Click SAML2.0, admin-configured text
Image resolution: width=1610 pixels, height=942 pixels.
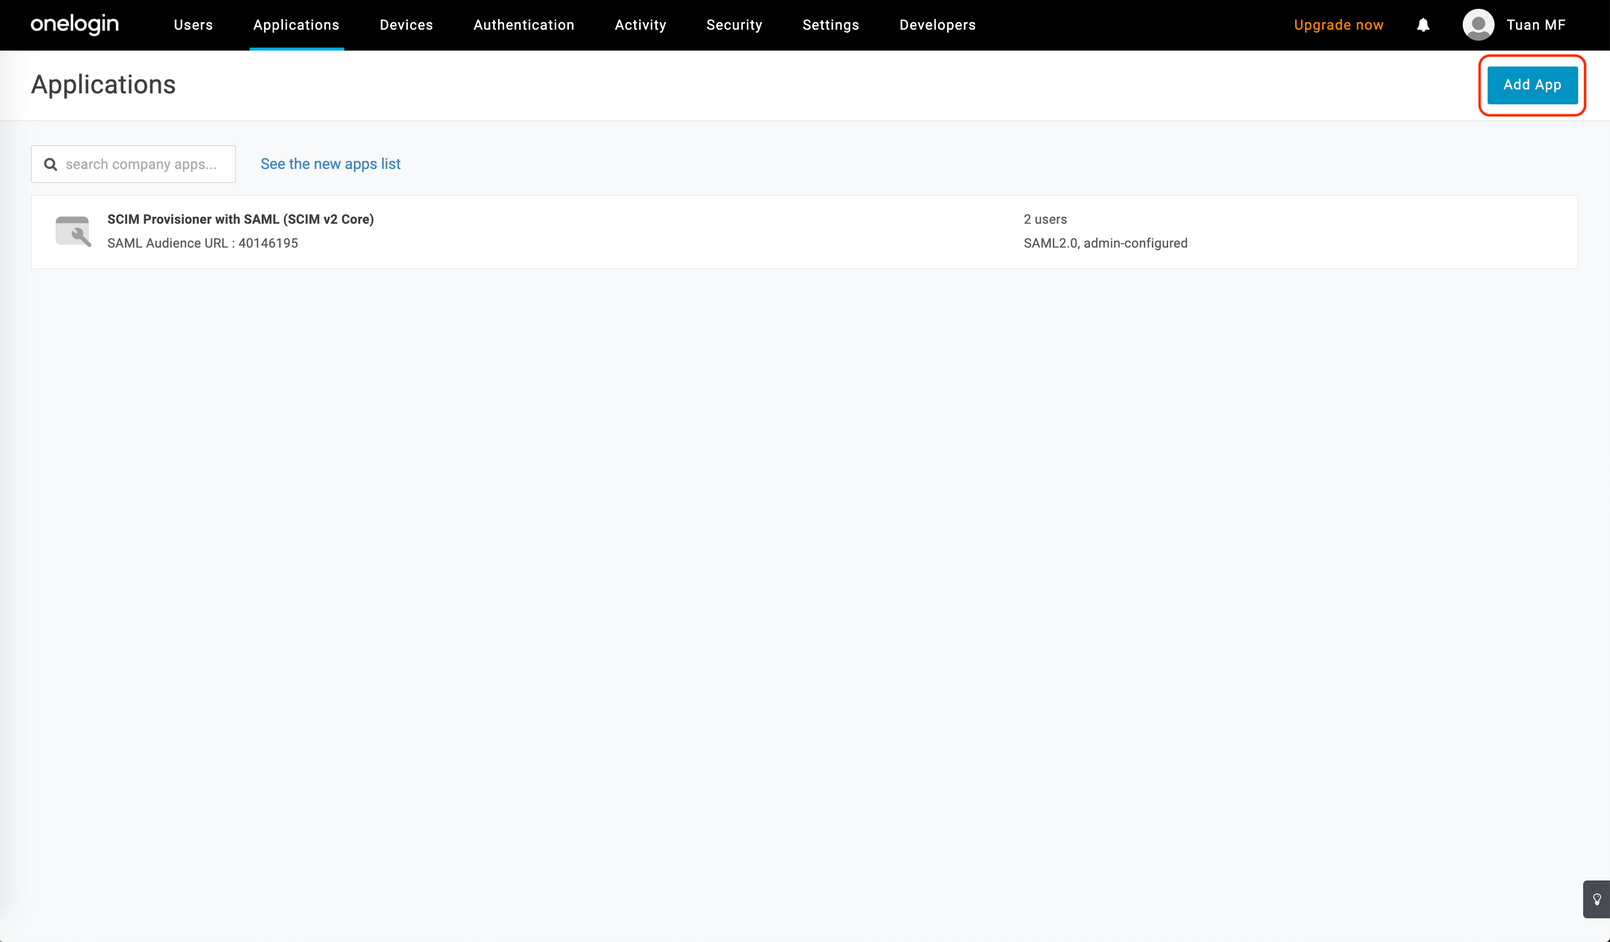1105,243
